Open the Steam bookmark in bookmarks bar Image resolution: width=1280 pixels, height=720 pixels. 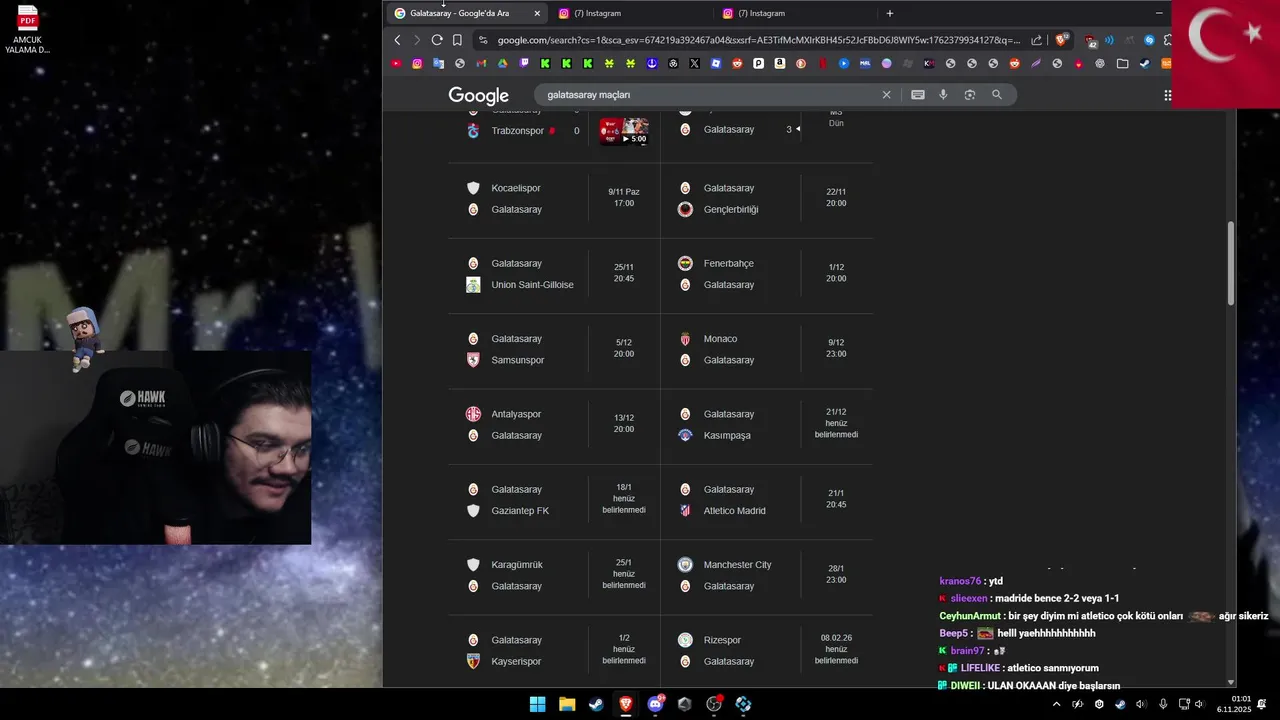pyautogui.click(x=1144, y=63)
